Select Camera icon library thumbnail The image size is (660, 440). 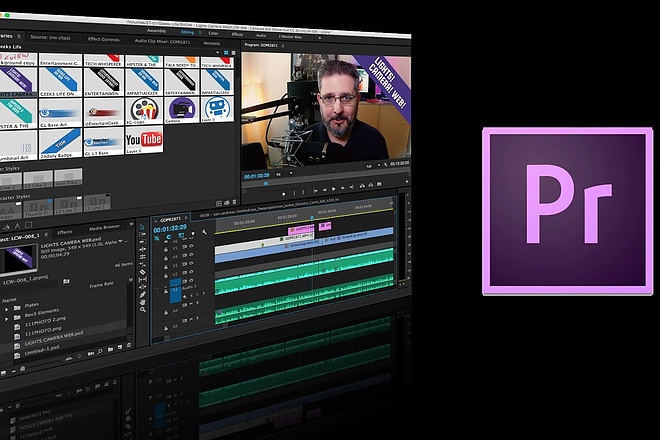(181, 110)
